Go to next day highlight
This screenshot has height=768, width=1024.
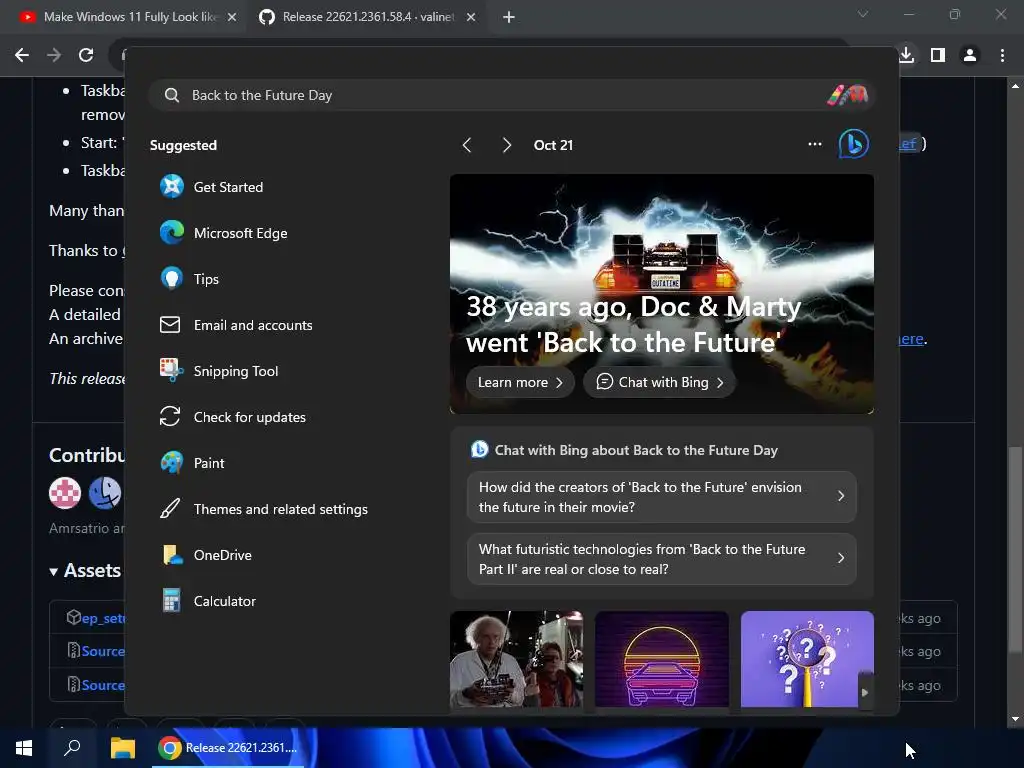pyautogui.click(x=507, y=145)
